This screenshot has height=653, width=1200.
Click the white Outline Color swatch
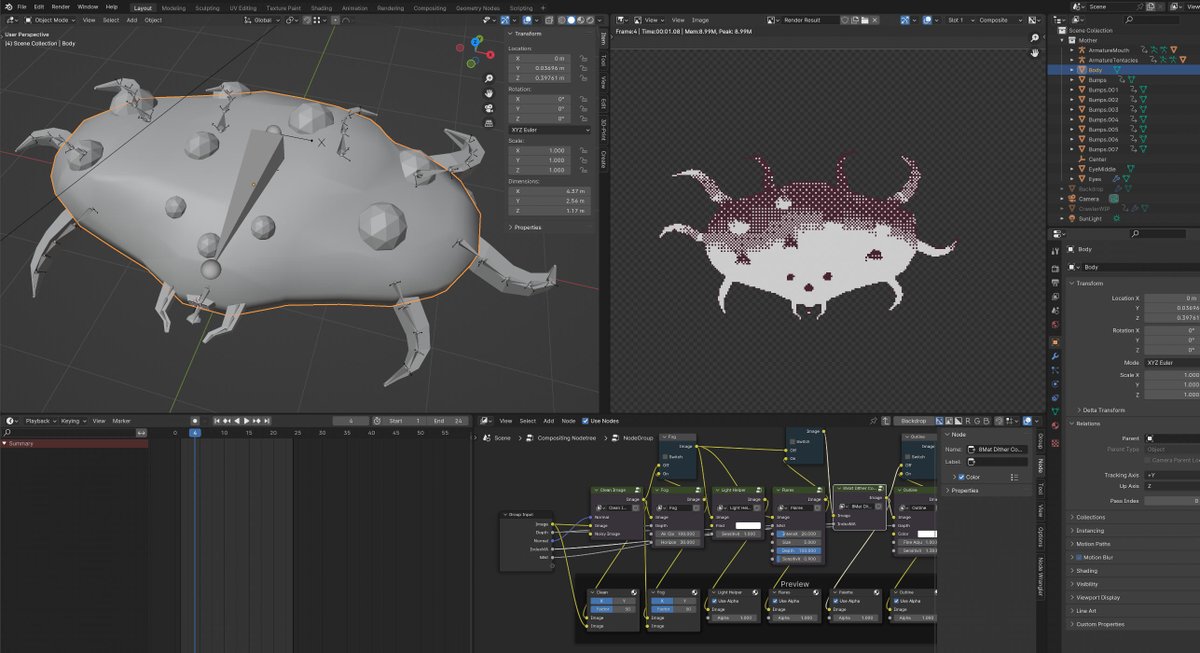(x=928, y=534)
